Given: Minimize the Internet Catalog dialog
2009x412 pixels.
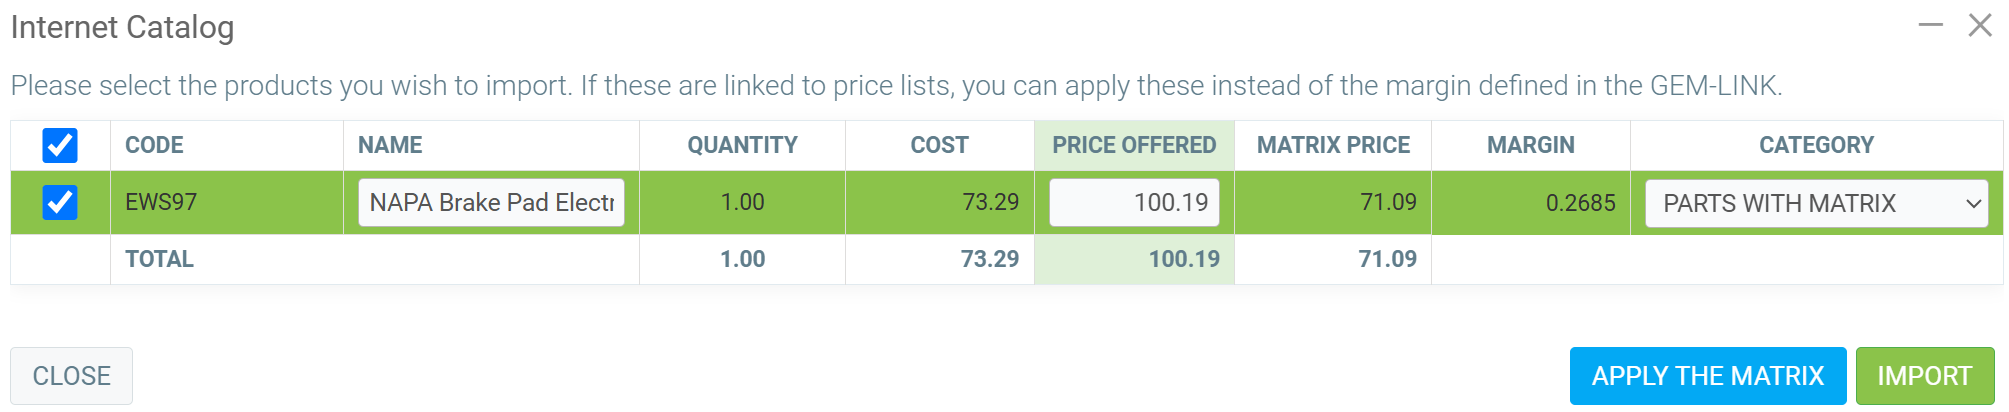Looking at the screenshot, I should pos(1930,26).
